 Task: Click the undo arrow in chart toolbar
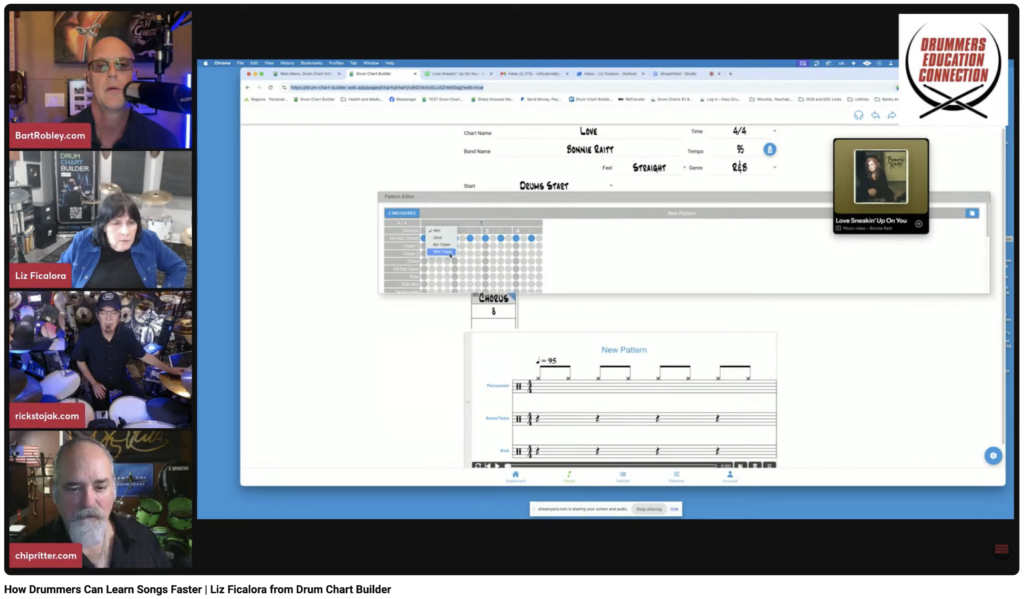point(875,115)
